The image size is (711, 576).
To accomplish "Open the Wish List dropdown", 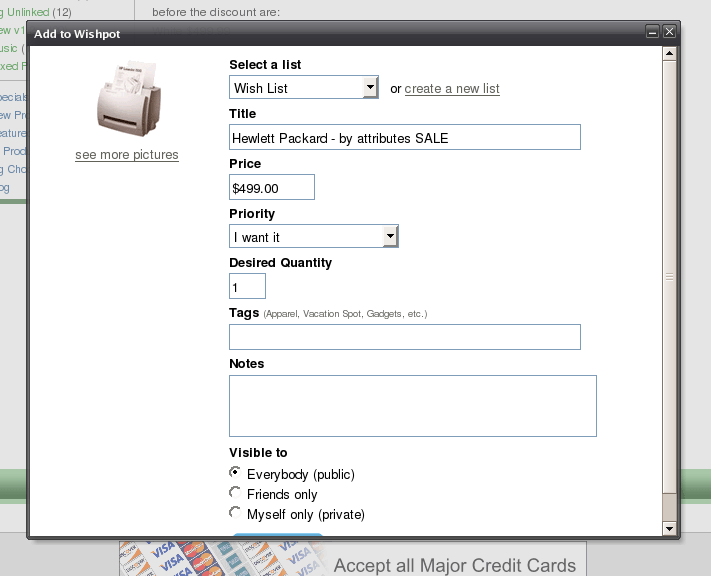I will (x=304, y=87).
